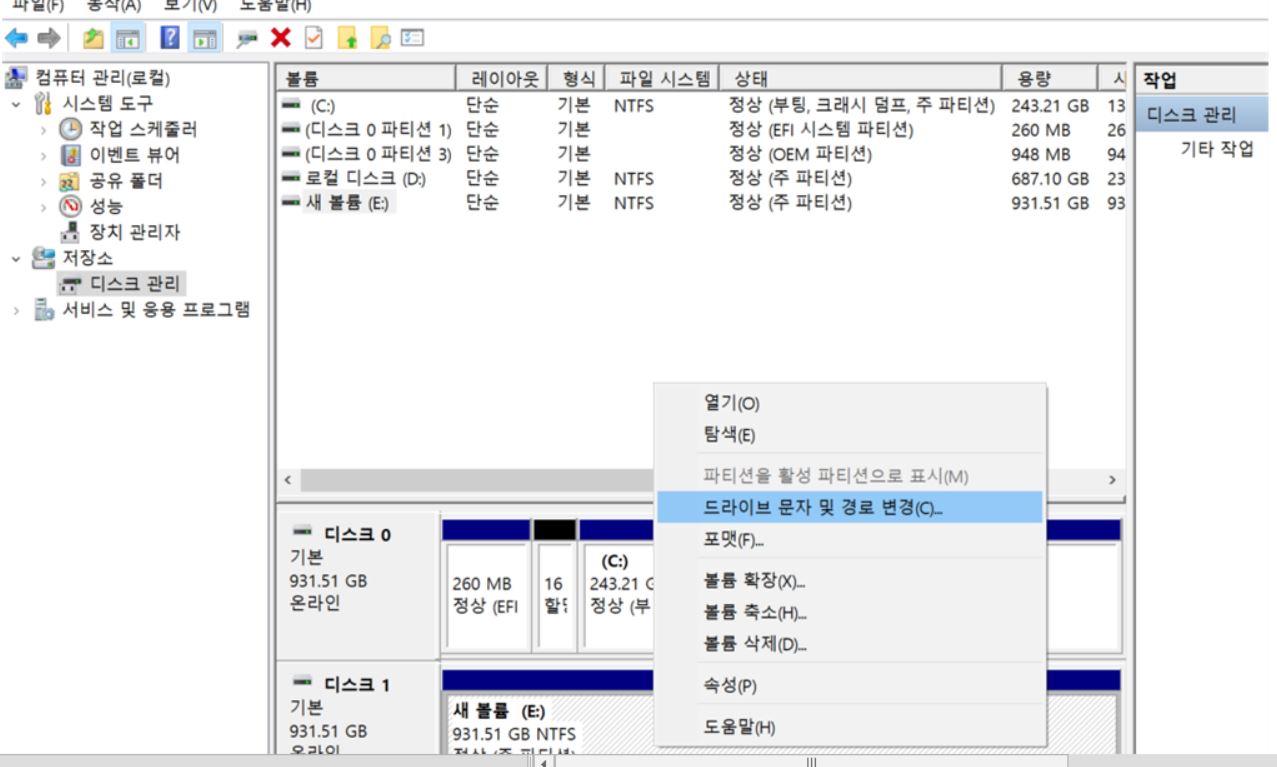The height and width of the screenshot is (767, 1277).
Task: Select the (C:) volume row
Action: [x=700, y=105]
